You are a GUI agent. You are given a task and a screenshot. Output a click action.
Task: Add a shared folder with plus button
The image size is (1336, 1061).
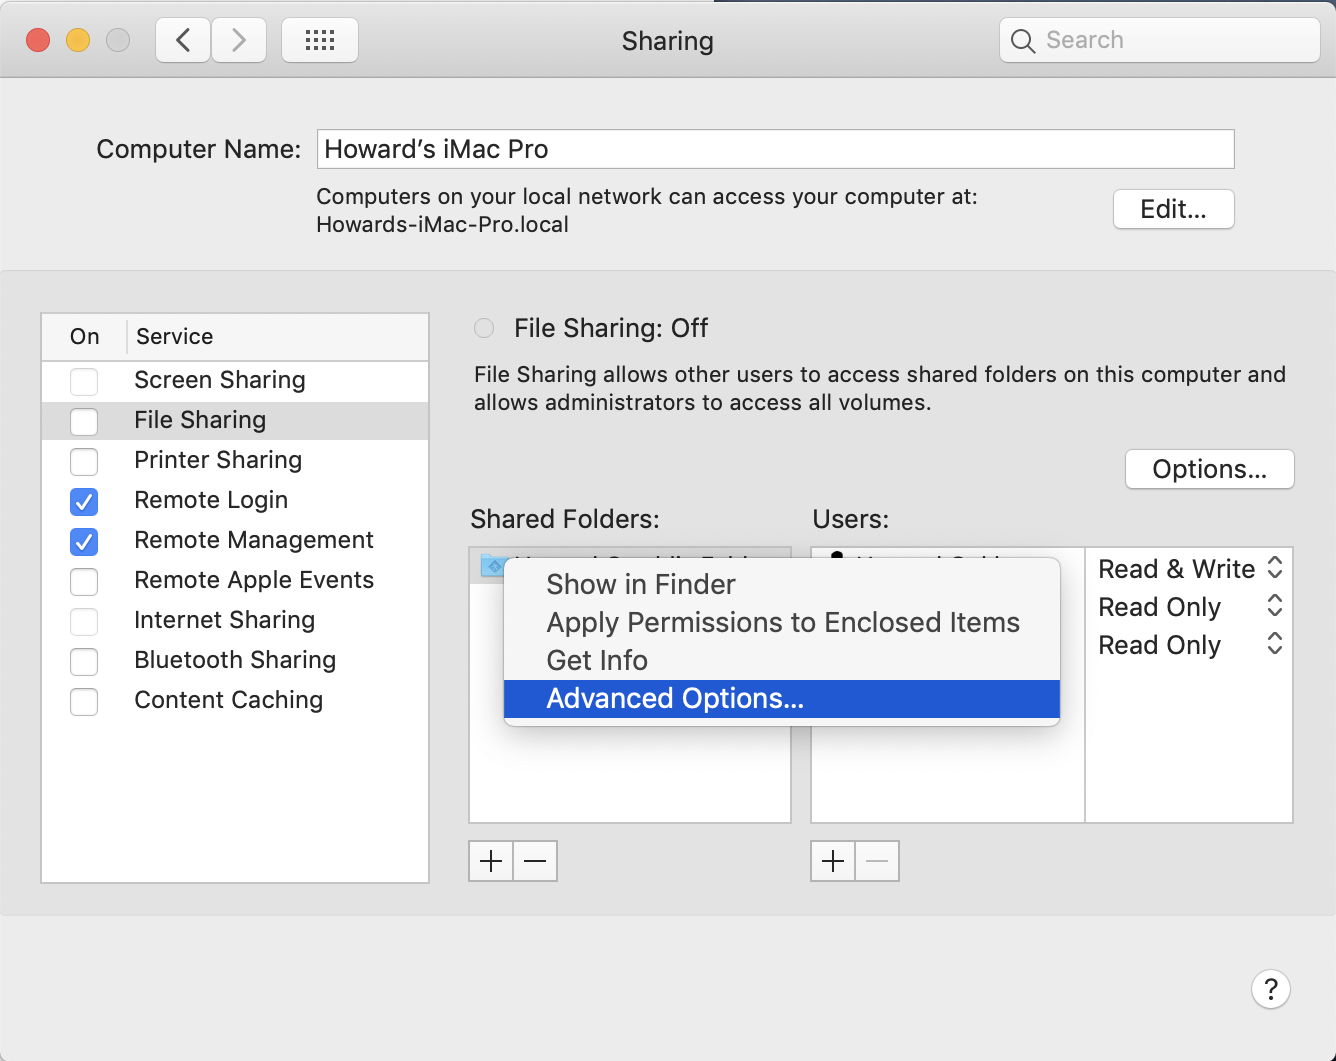pyautogui.click(x=491, y=861)
